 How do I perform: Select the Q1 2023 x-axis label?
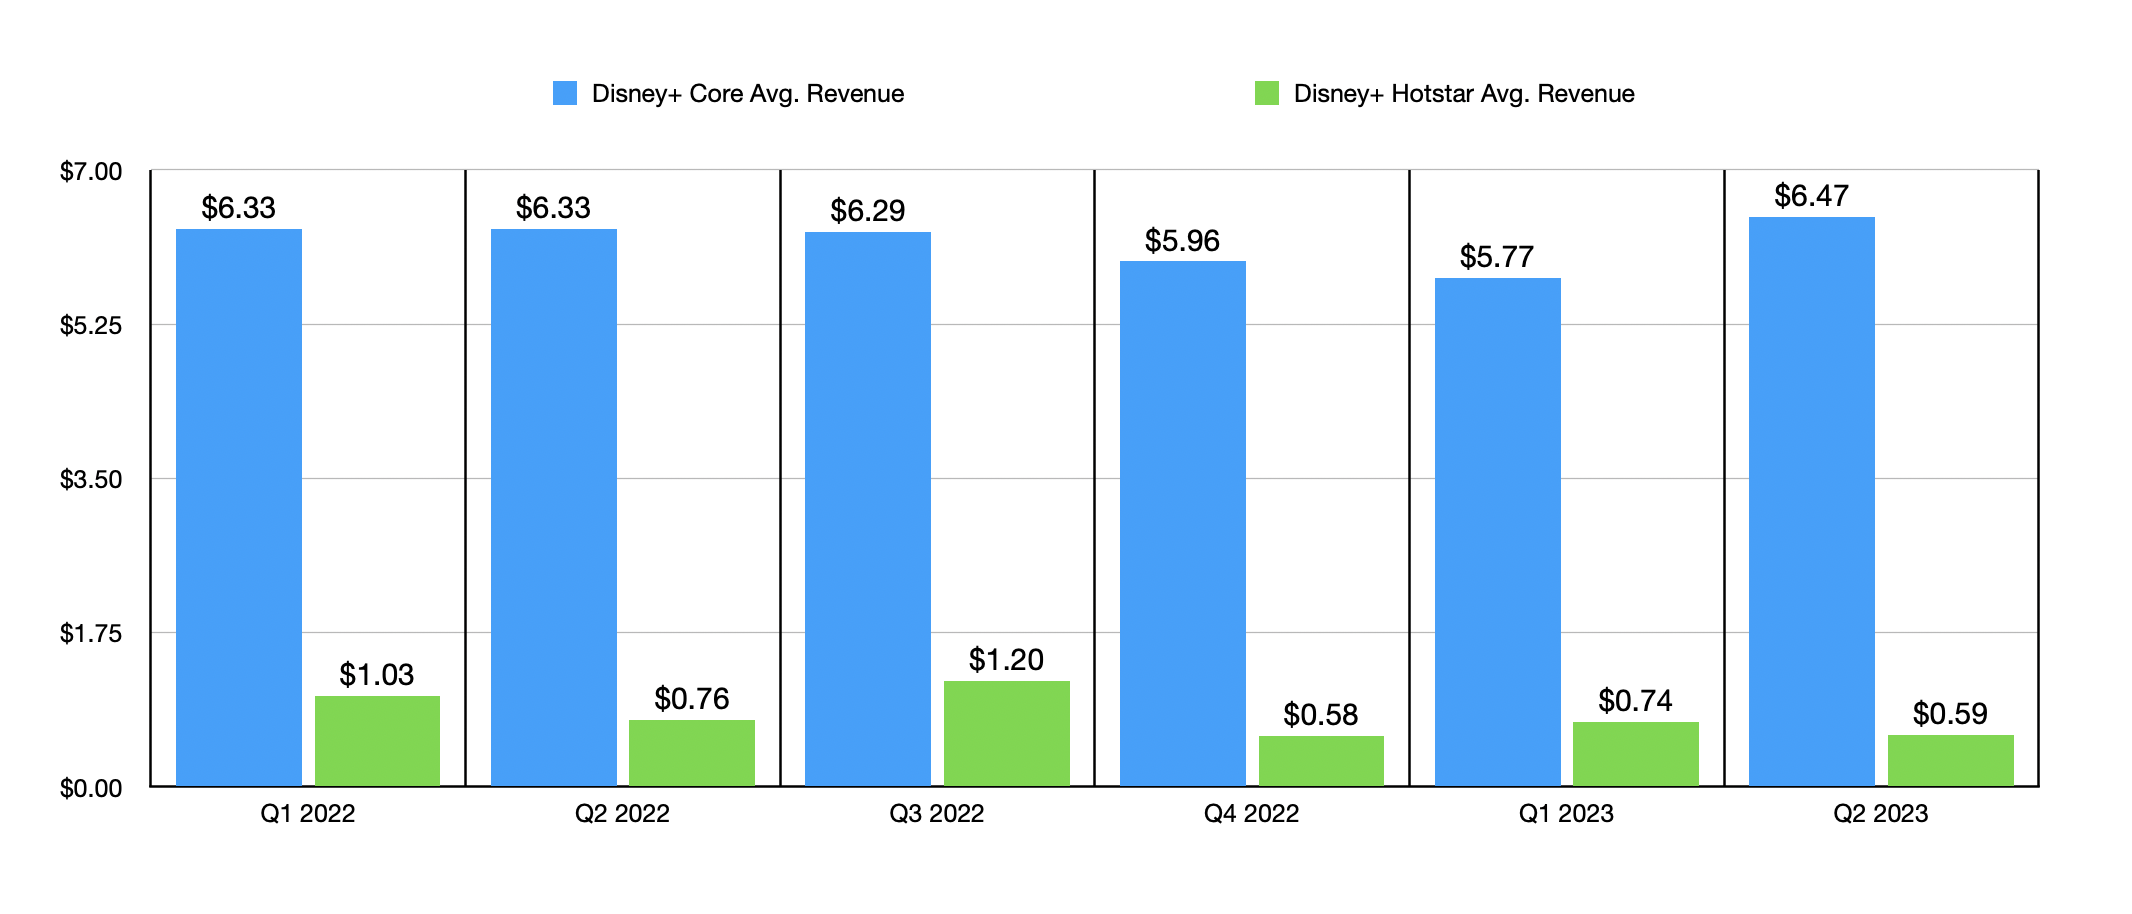[x=1566, y=814]
